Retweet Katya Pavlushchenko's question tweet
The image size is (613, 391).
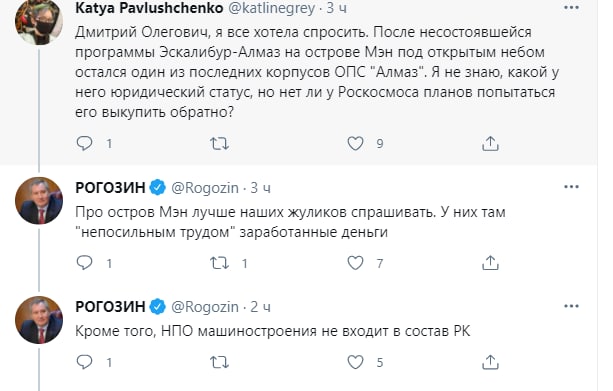[219, 143]
